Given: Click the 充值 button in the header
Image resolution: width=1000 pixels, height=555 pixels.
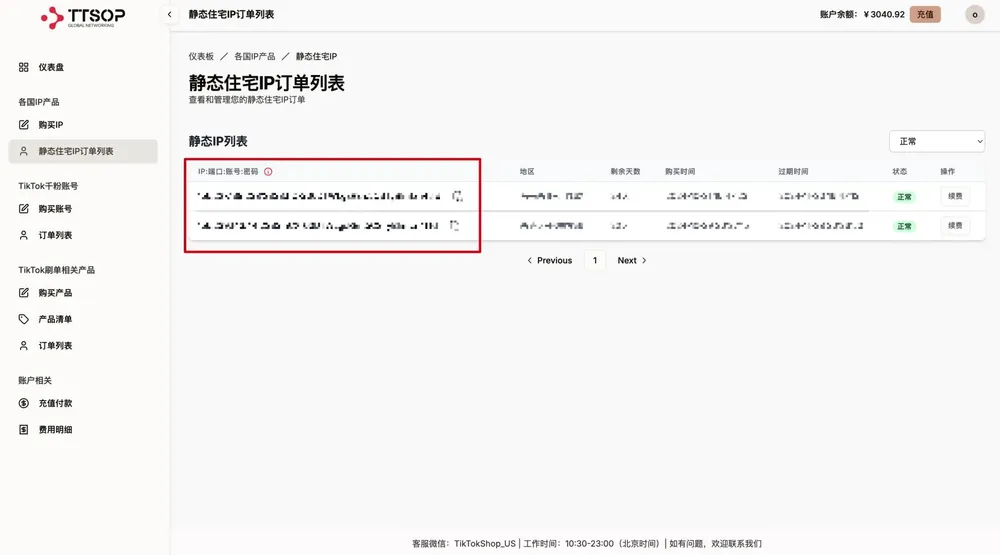Looking at the screenshot, I should pos(925,15).
